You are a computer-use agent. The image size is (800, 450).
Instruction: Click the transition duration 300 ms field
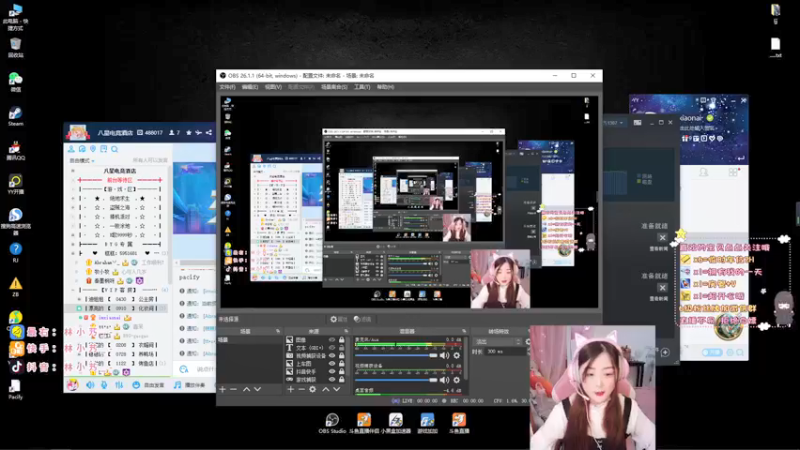tap(505, 352)
